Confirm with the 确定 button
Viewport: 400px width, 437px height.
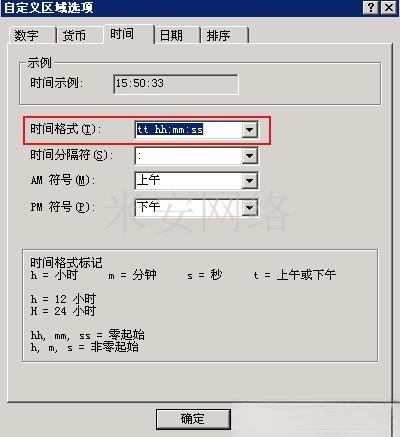(x=193, y=419)
